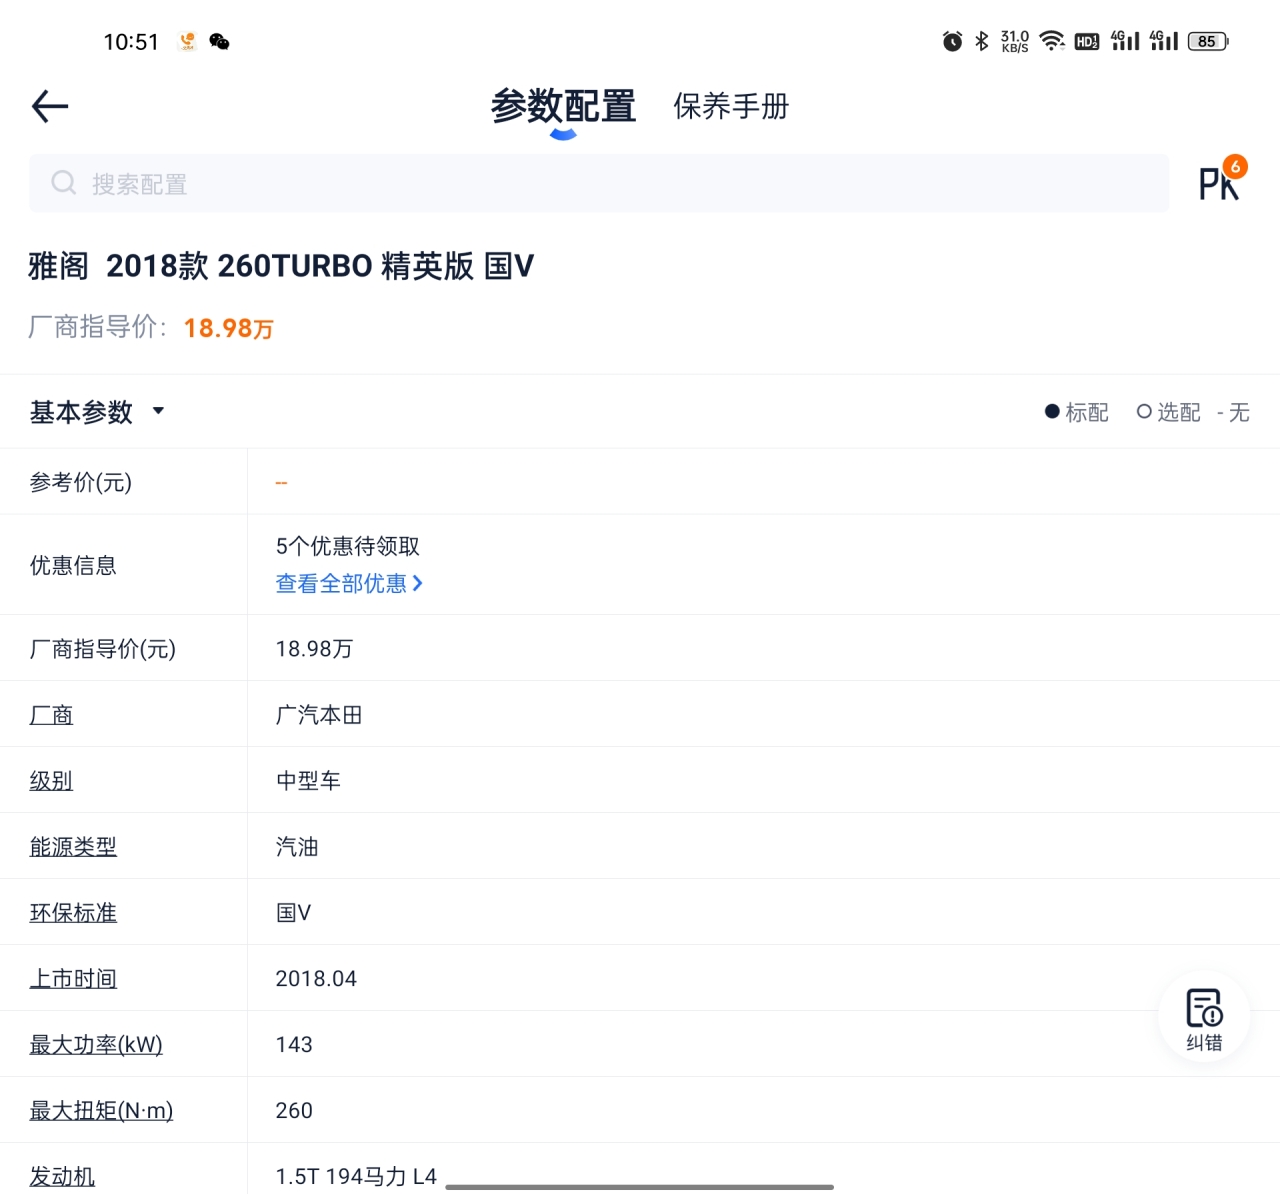Tap the 最大功率(kW) label
Image resolution: width=1280 pixels, height=1194 pixels.
click(96, 1045)
